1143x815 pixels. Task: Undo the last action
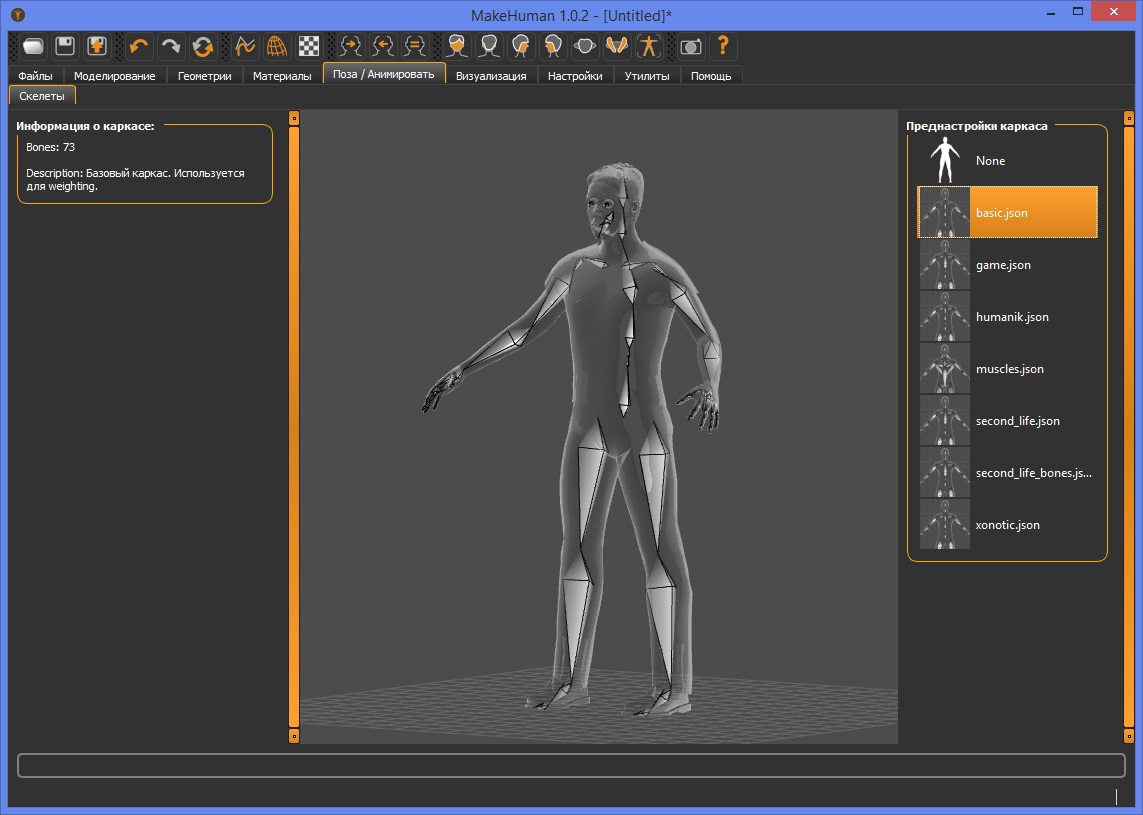[139, 47]
